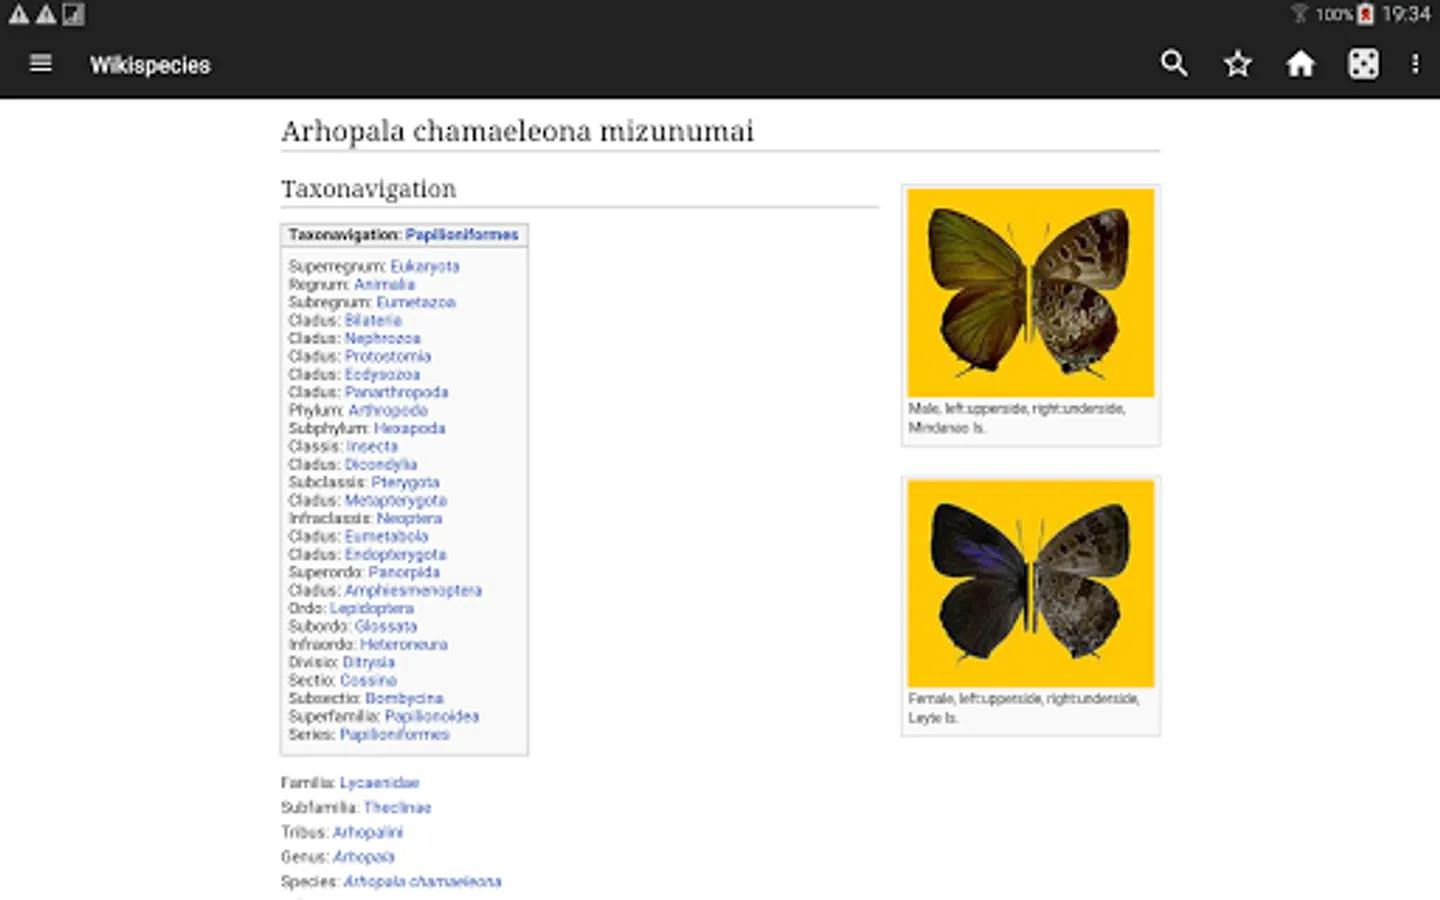This screenshot has height=900, width=1440.
Task: Go to the Papilionoidea superfamily link
Action: [x=432, y=716]
